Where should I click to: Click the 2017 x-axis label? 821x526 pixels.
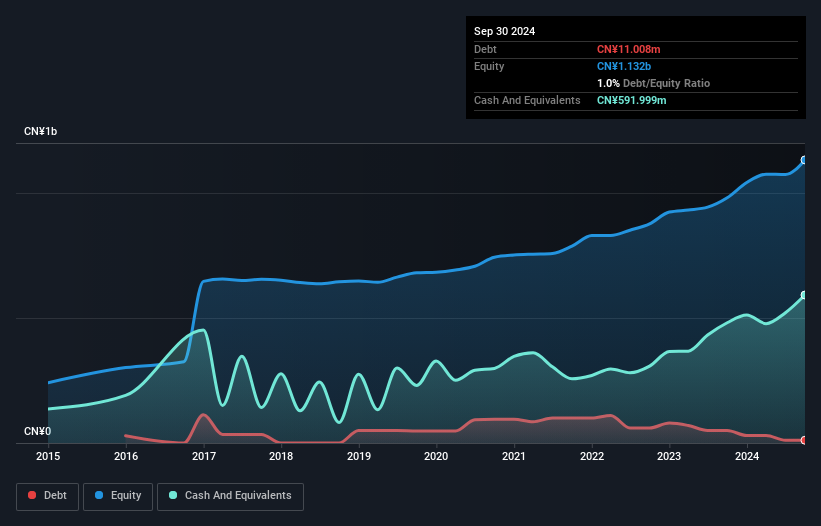tap(204, 456)
